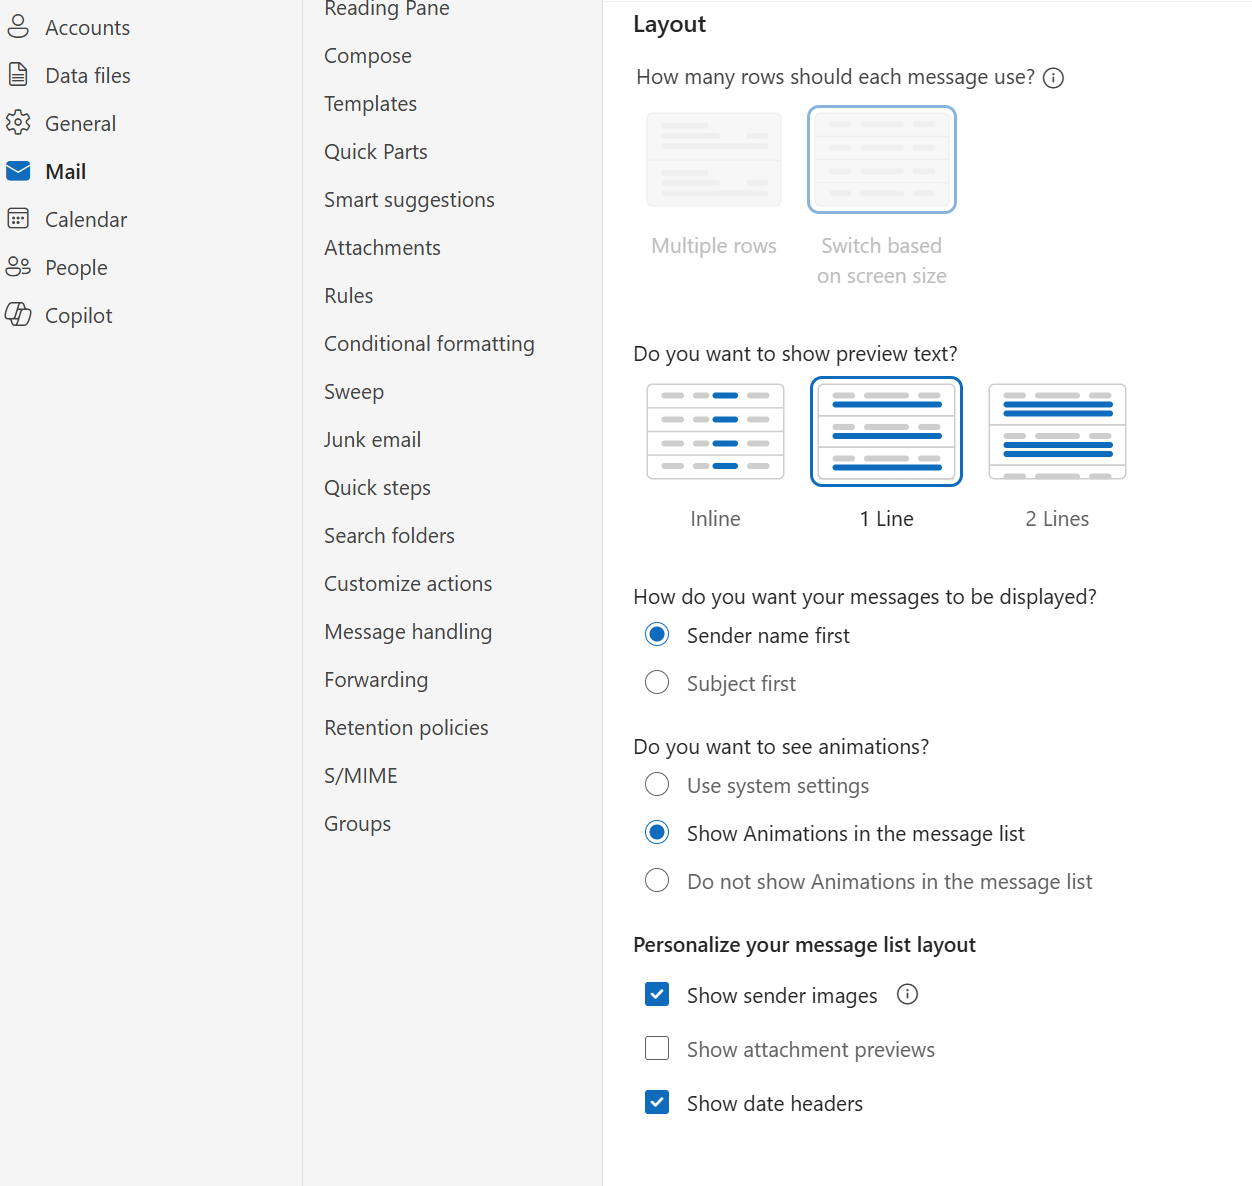Image resolution: width=1252 pixels, height=1186 pixels.
Task: Click the 'Personalize your message list layout' heading
Action: click(804, 945)
